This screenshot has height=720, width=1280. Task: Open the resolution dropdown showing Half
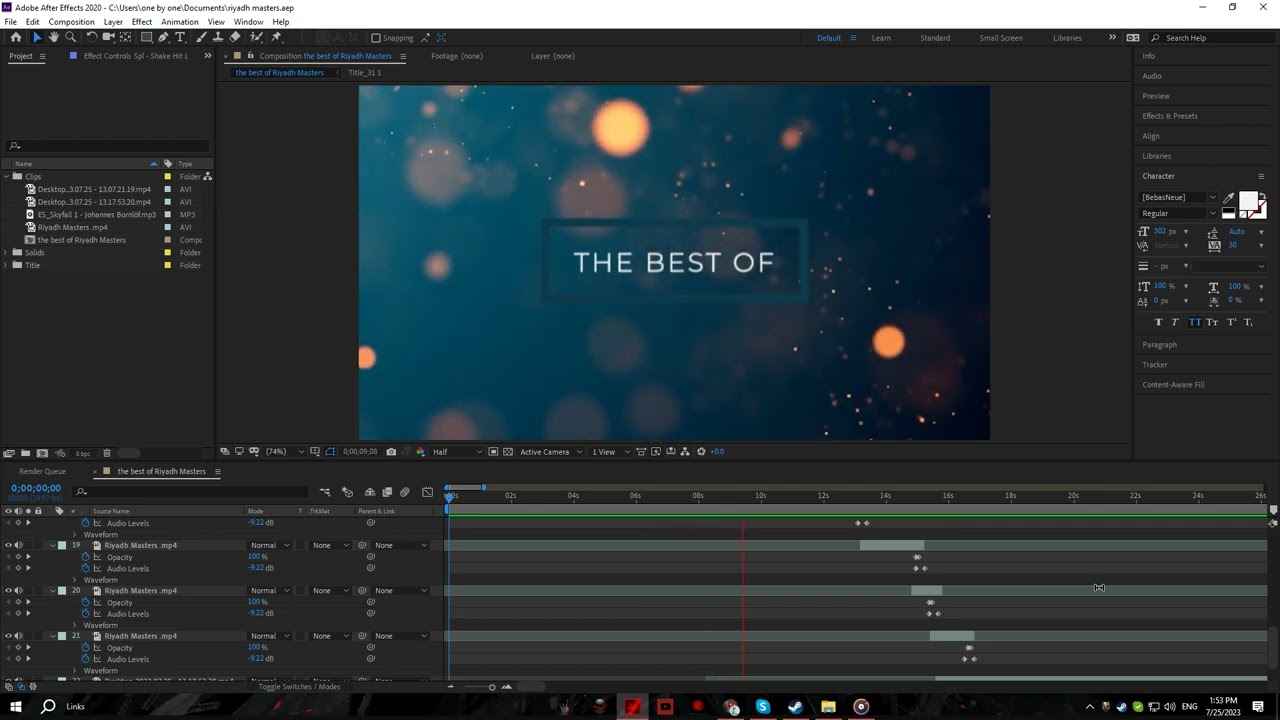456,452
